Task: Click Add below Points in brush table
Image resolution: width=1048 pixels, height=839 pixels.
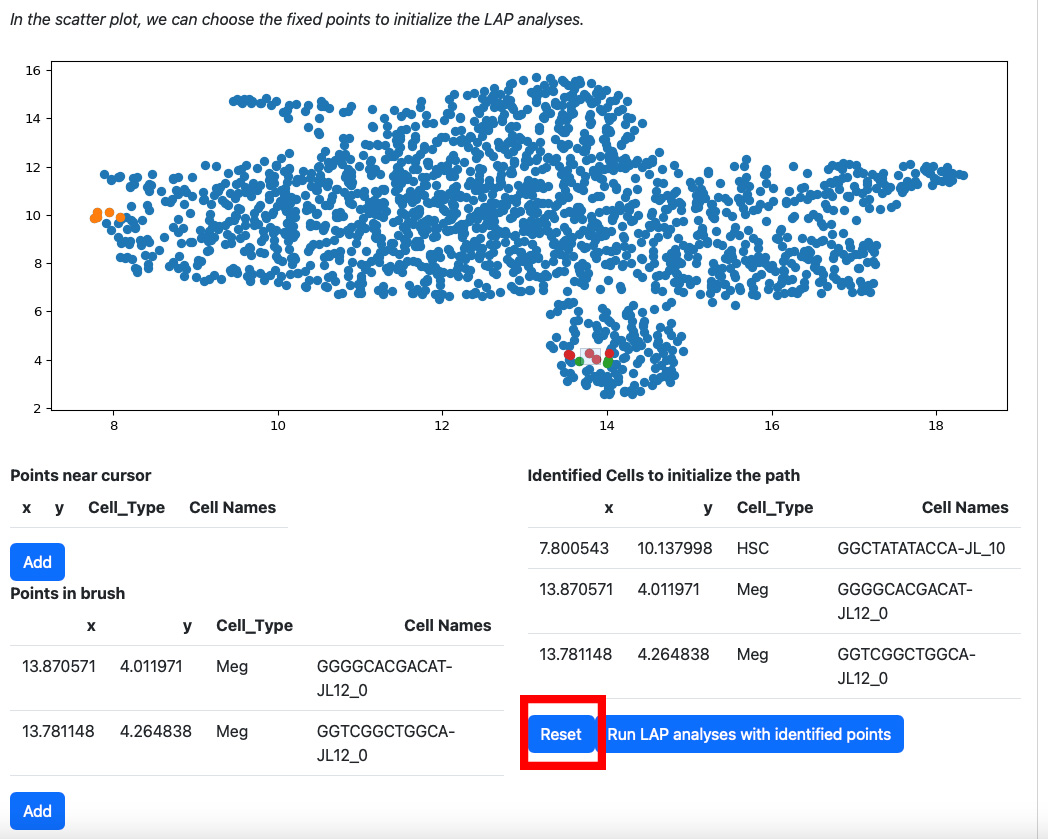Action: point(37,811)
